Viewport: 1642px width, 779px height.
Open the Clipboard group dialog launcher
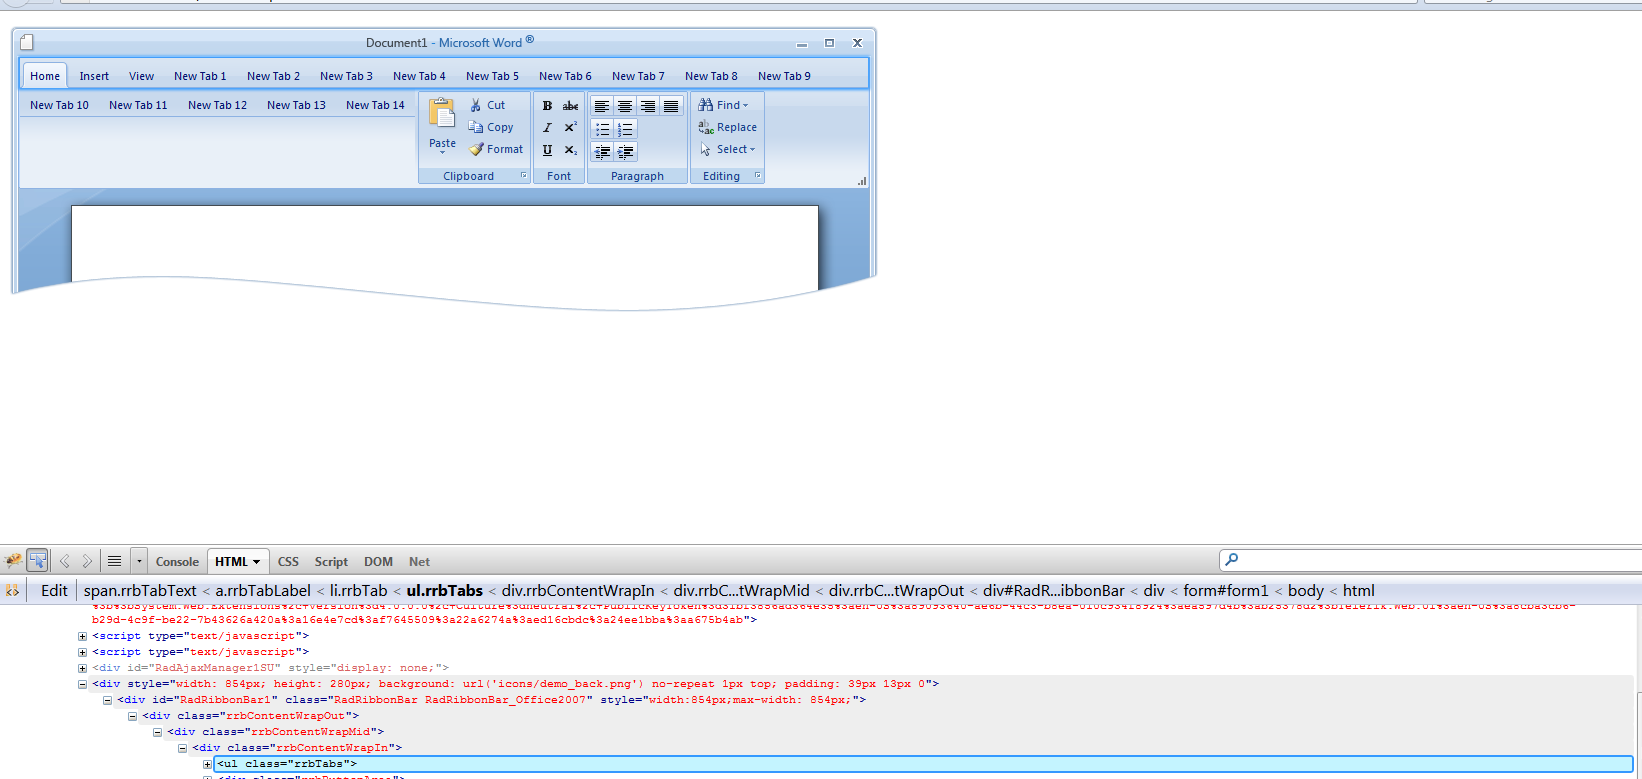tap(523, 175)
